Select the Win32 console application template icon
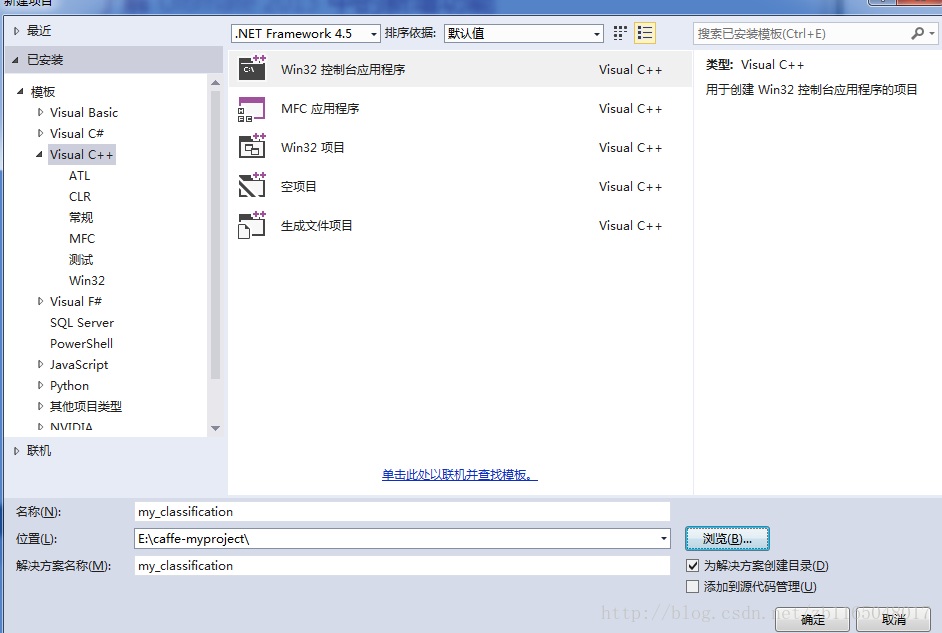 (x=252, y=68)
